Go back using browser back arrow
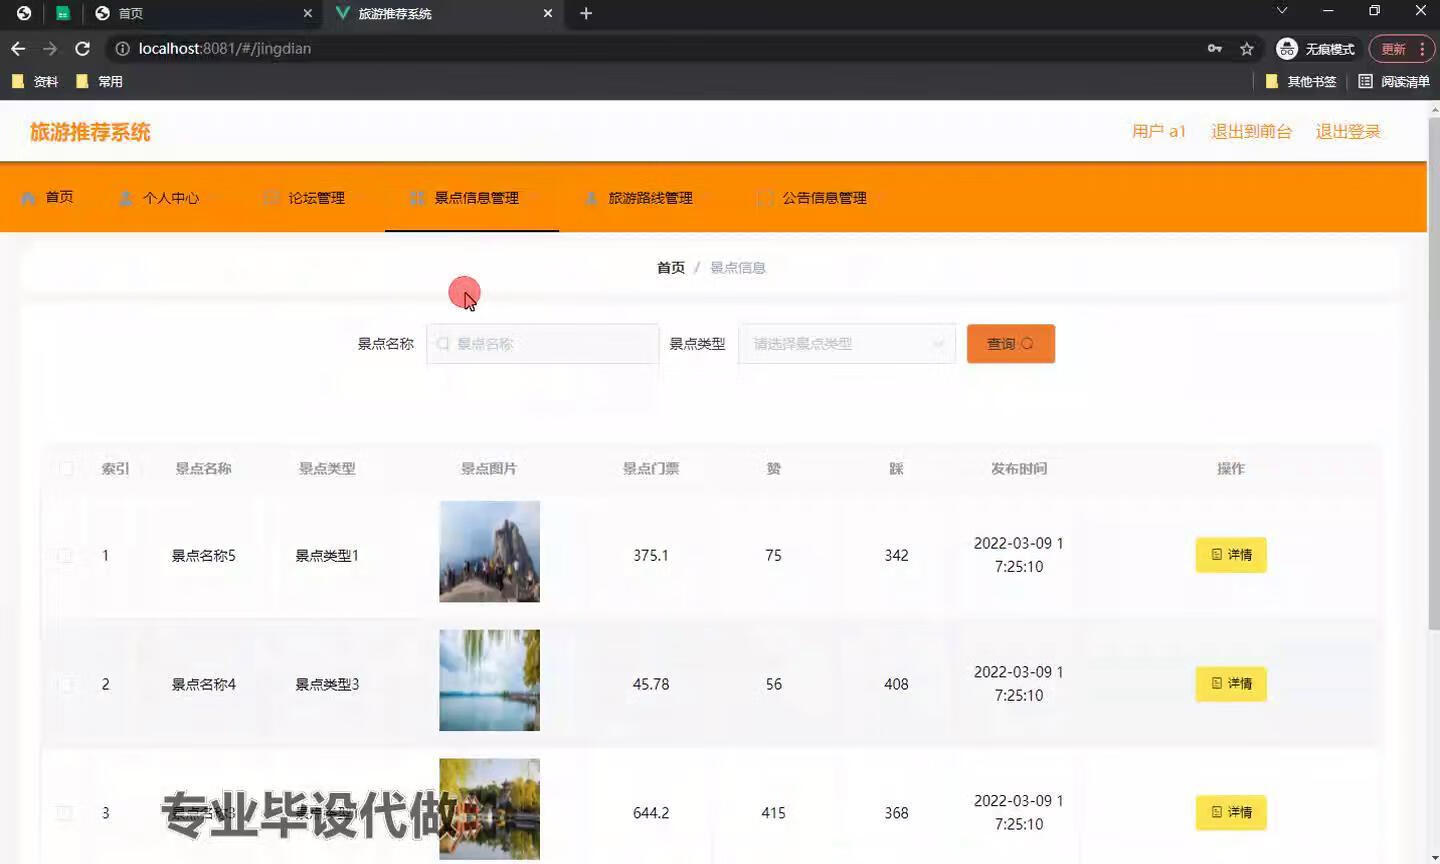Screen dimensions: 1440x864 [x=18, y=48]
